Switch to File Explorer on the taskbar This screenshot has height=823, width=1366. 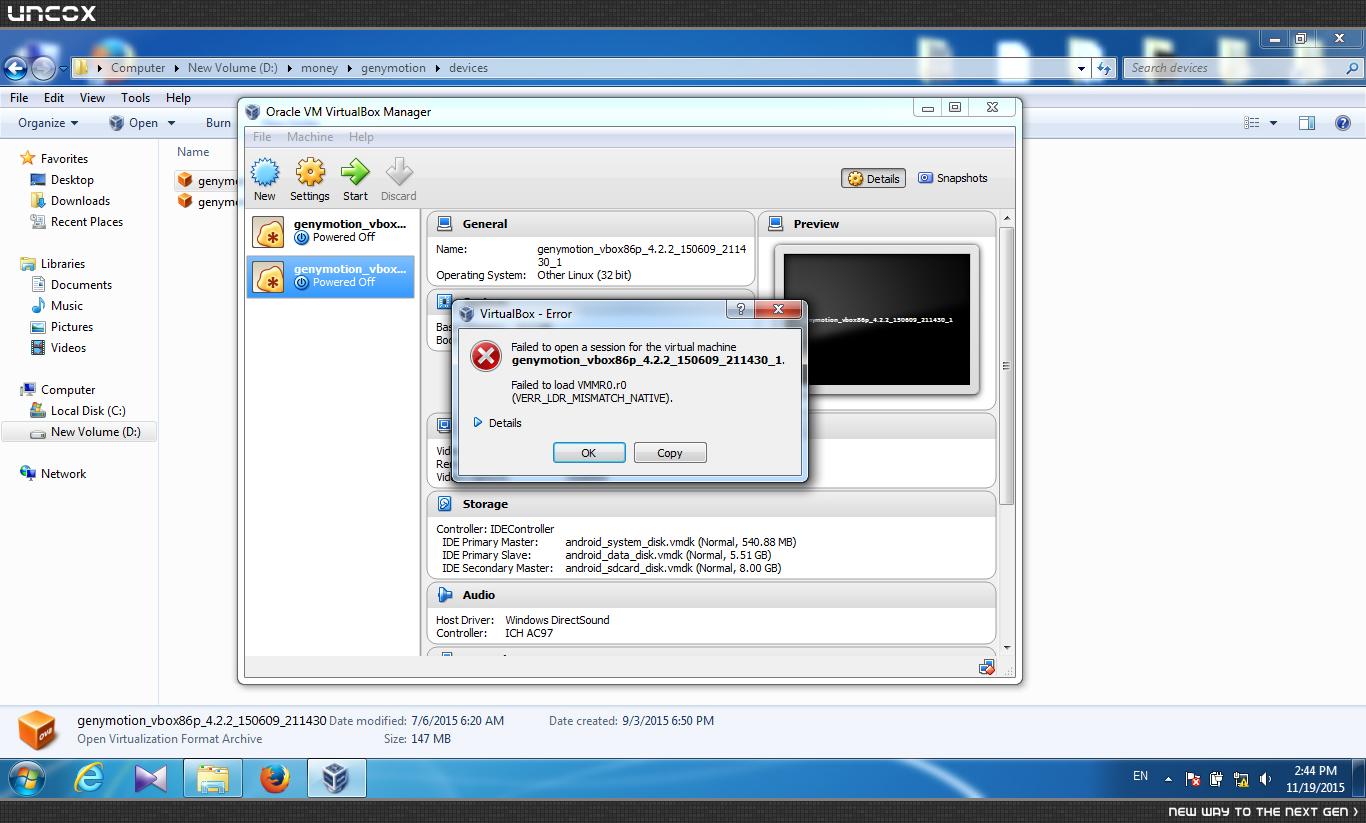213,778
